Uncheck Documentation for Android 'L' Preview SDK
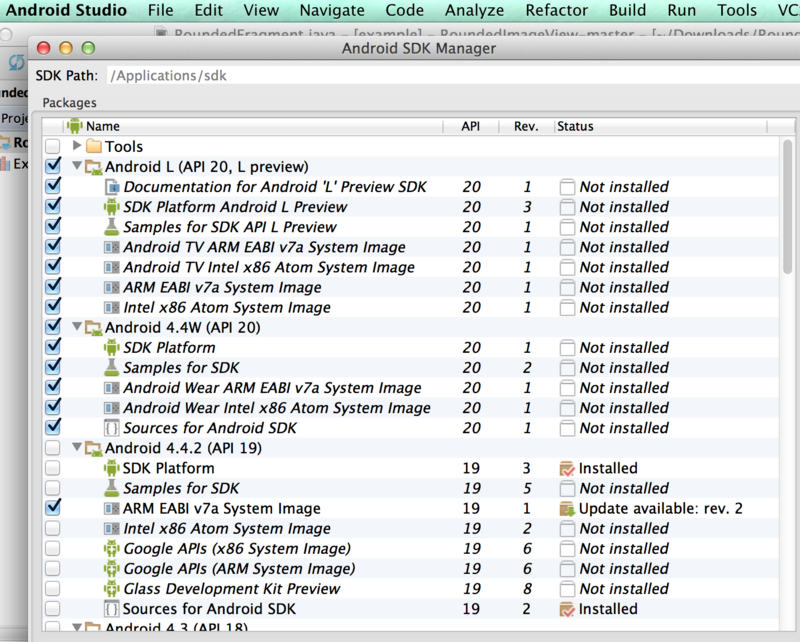800x642 pixels. click(53, 186)
